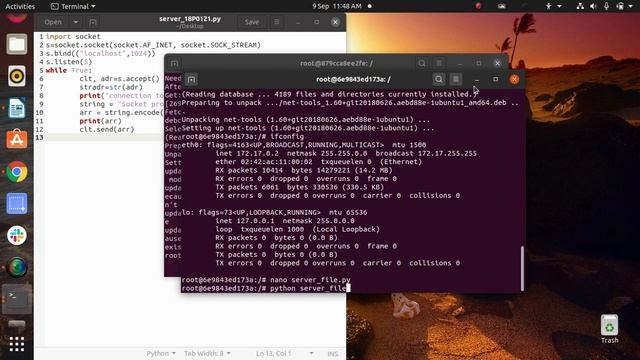Click microphone icon in top bar
The image size is (640, 360).
point(607,6)
